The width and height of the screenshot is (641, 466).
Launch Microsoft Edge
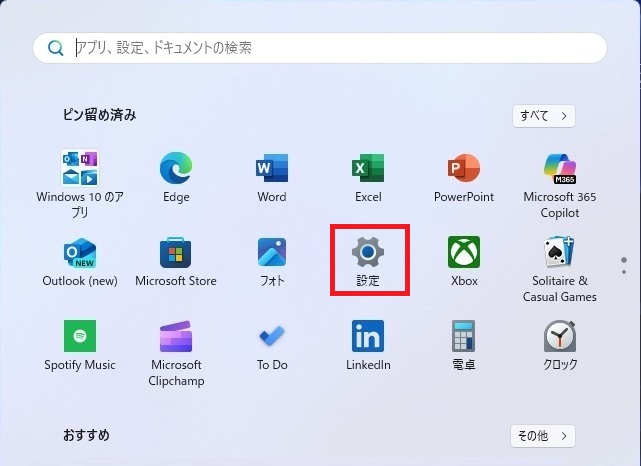click(176, 168)
